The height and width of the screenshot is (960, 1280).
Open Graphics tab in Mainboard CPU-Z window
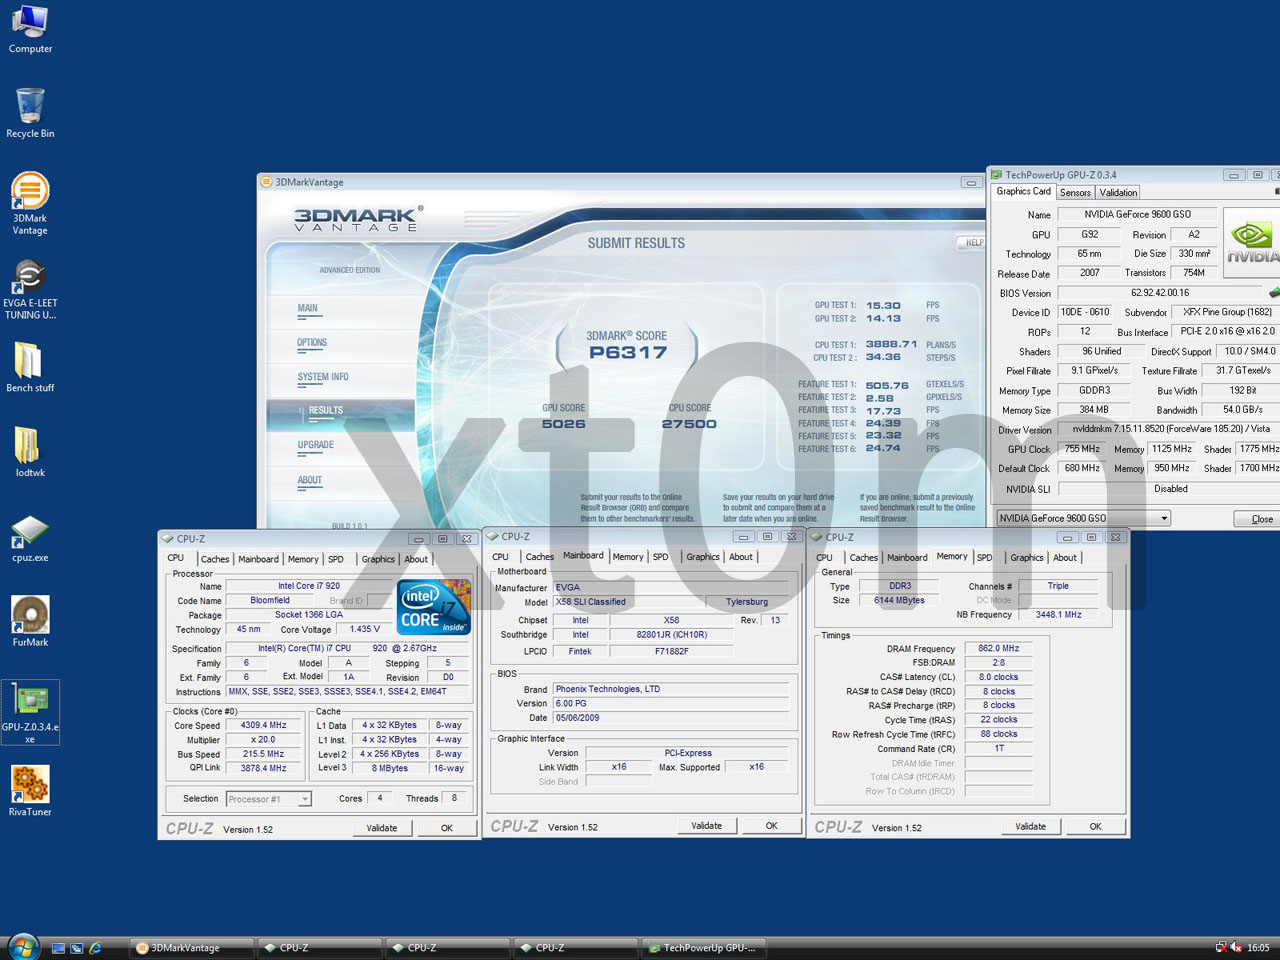click(x=703, y=557)
